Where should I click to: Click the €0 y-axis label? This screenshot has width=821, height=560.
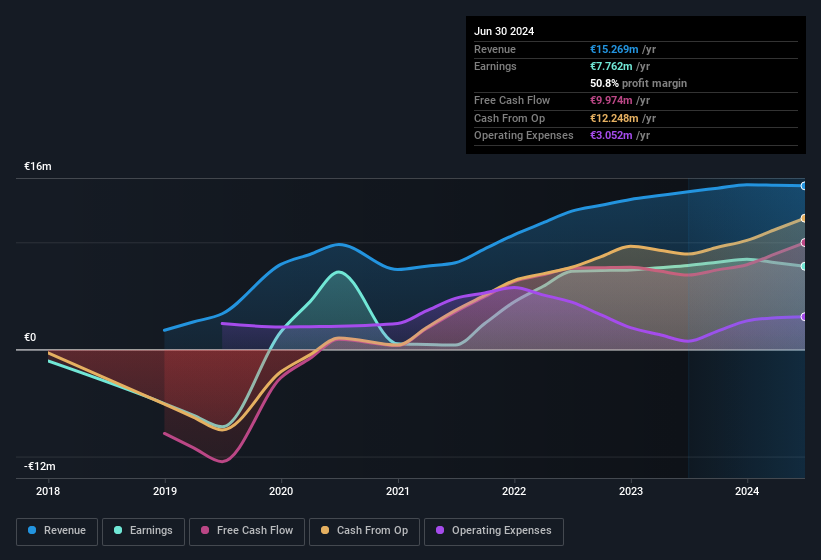(x=30, y=338)
